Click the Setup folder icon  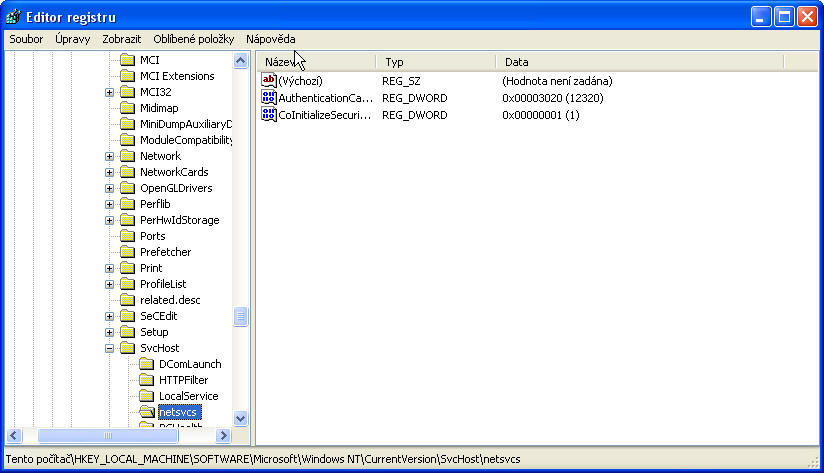coord(127,332)
